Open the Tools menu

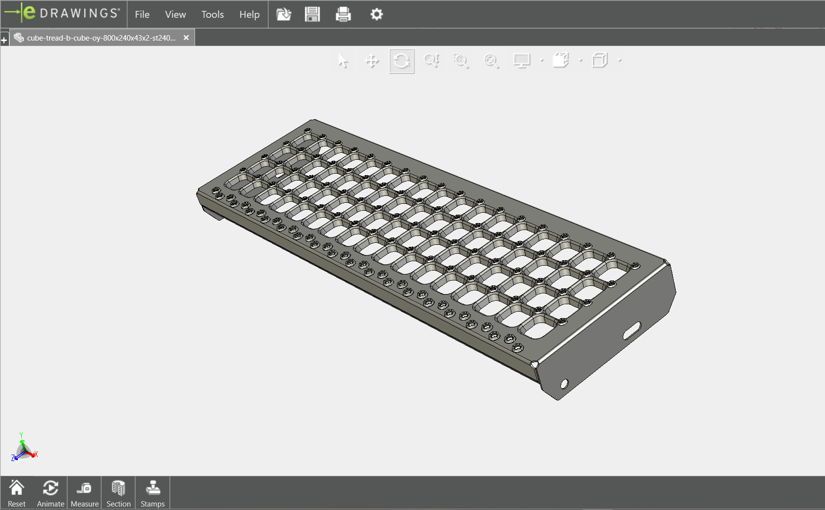point(212,15)
